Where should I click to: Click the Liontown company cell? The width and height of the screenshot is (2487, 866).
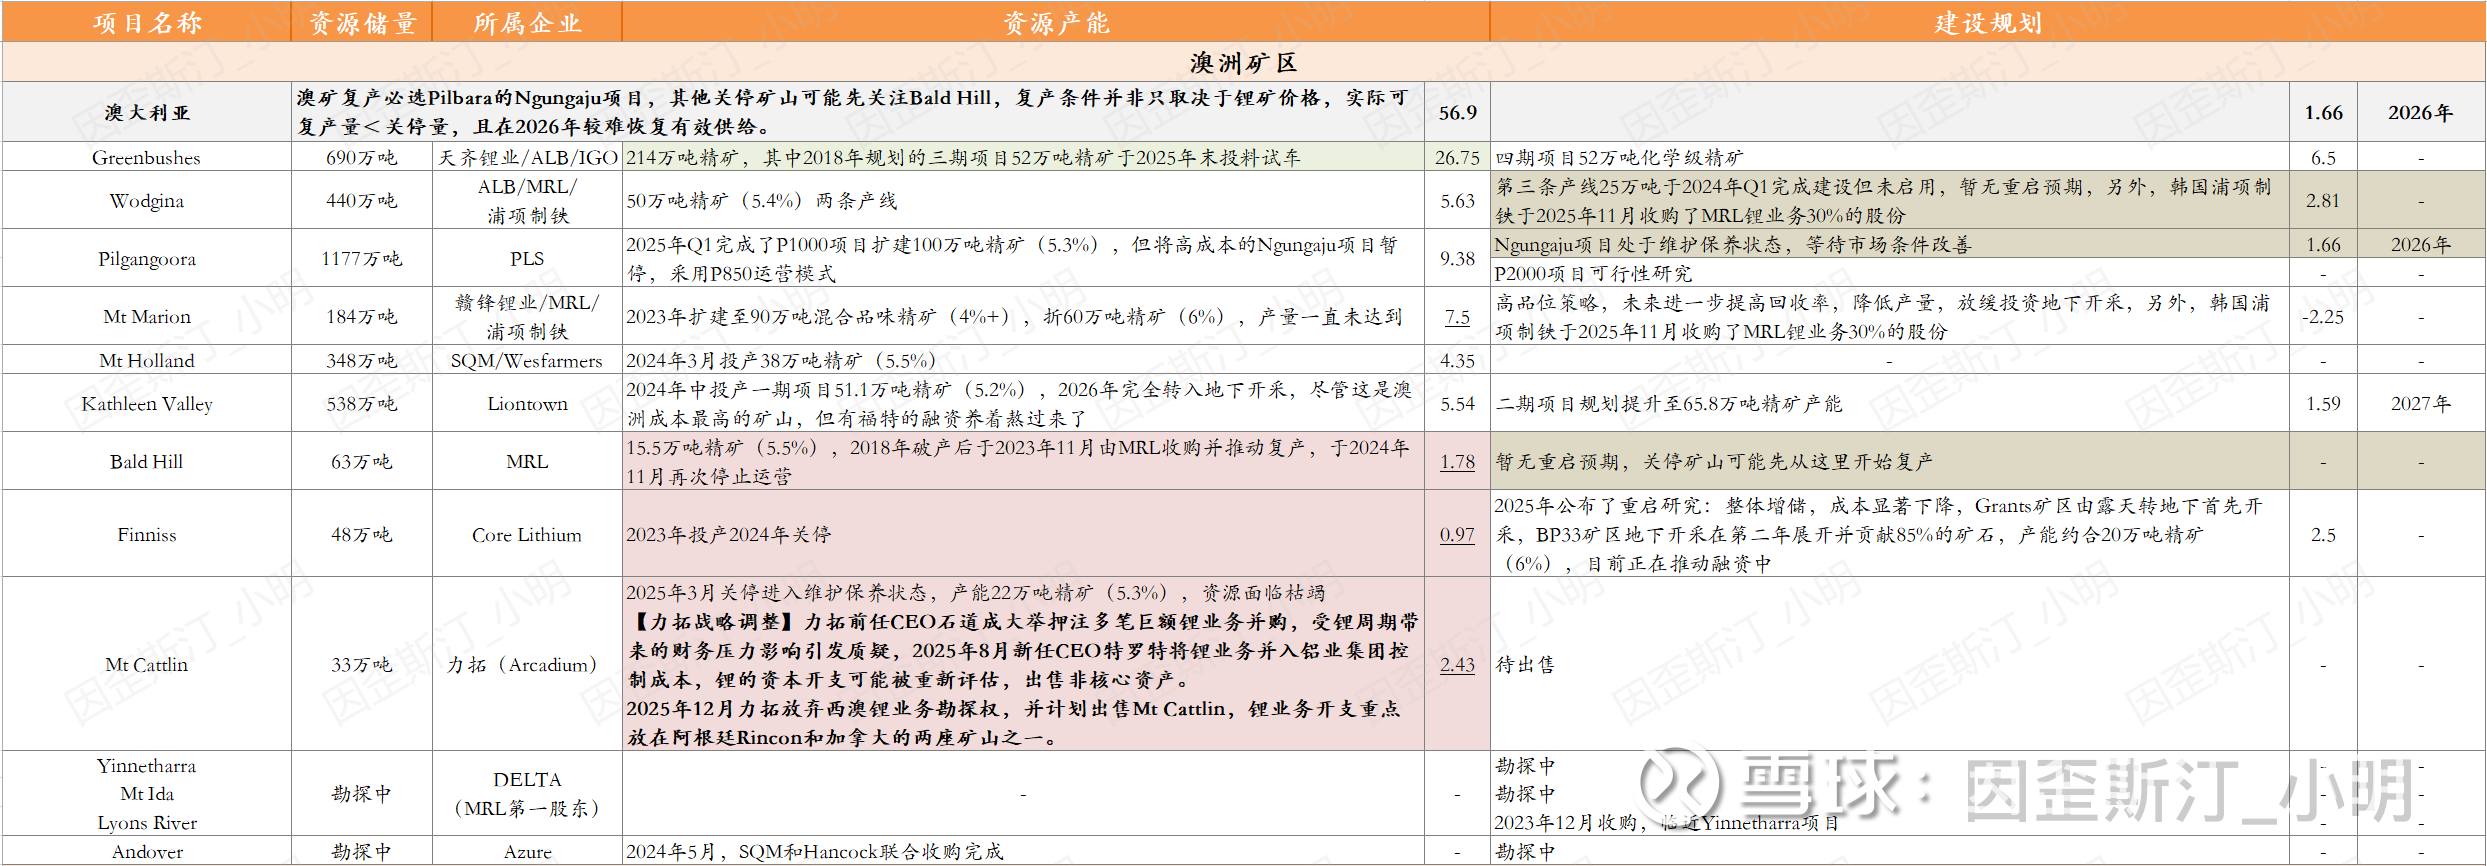(x=527, y=404)
